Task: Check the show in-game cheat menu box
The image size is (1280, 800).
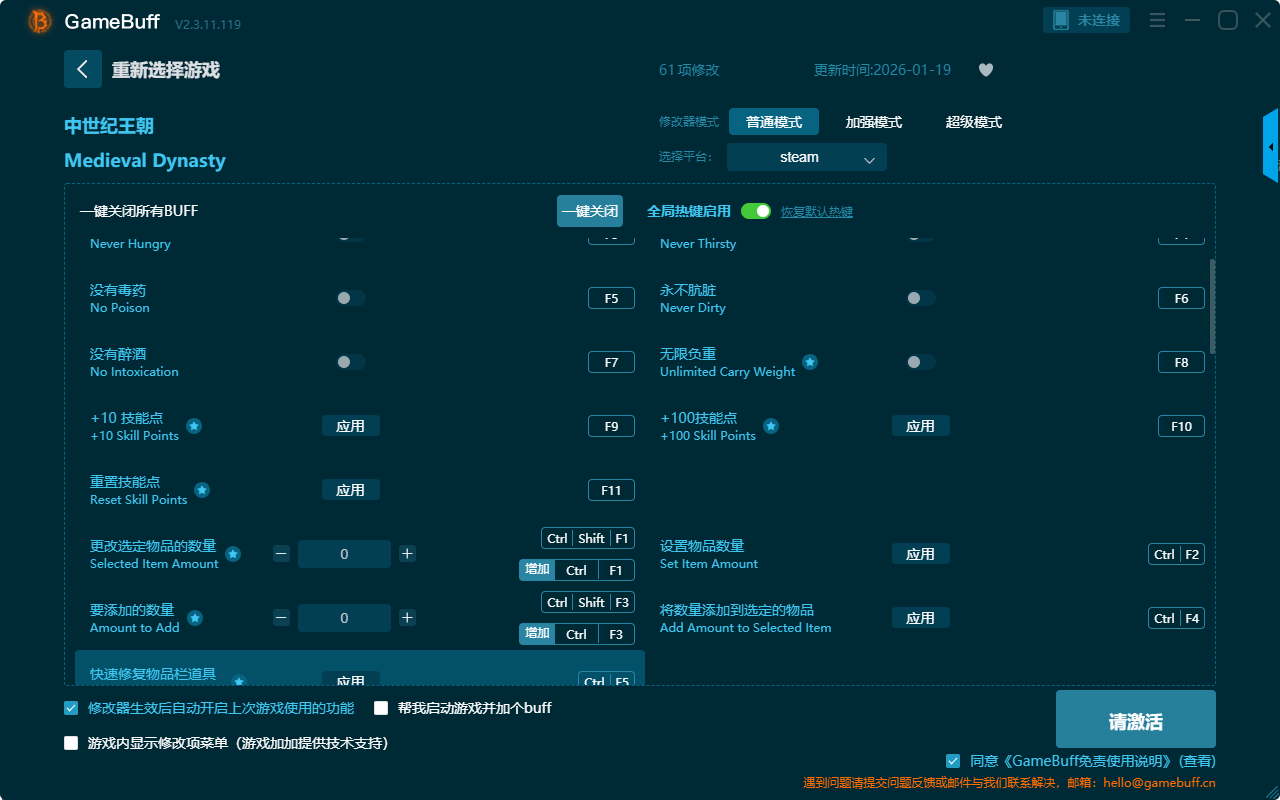Action: point(71,743)
